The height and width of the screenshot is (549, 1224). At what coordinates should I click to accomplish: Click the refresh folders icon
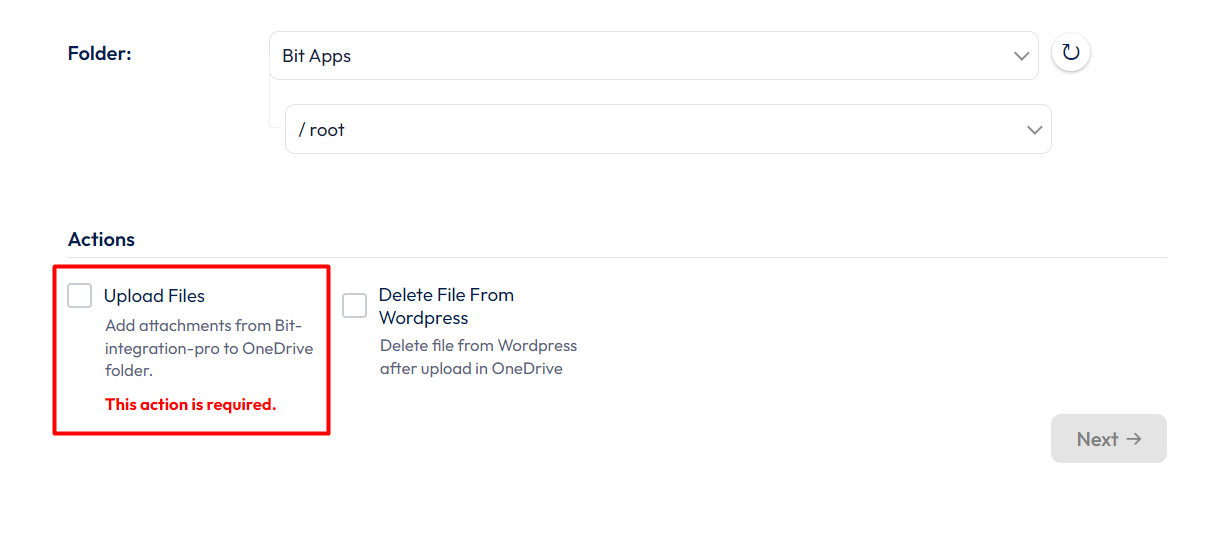(x=1071, y=53)
